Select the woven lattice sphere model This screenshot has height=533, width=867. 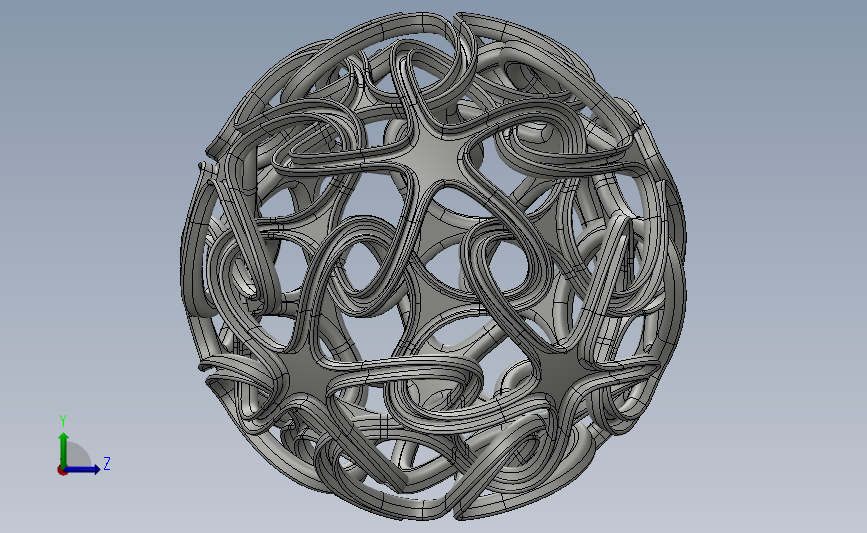point(434,266)
